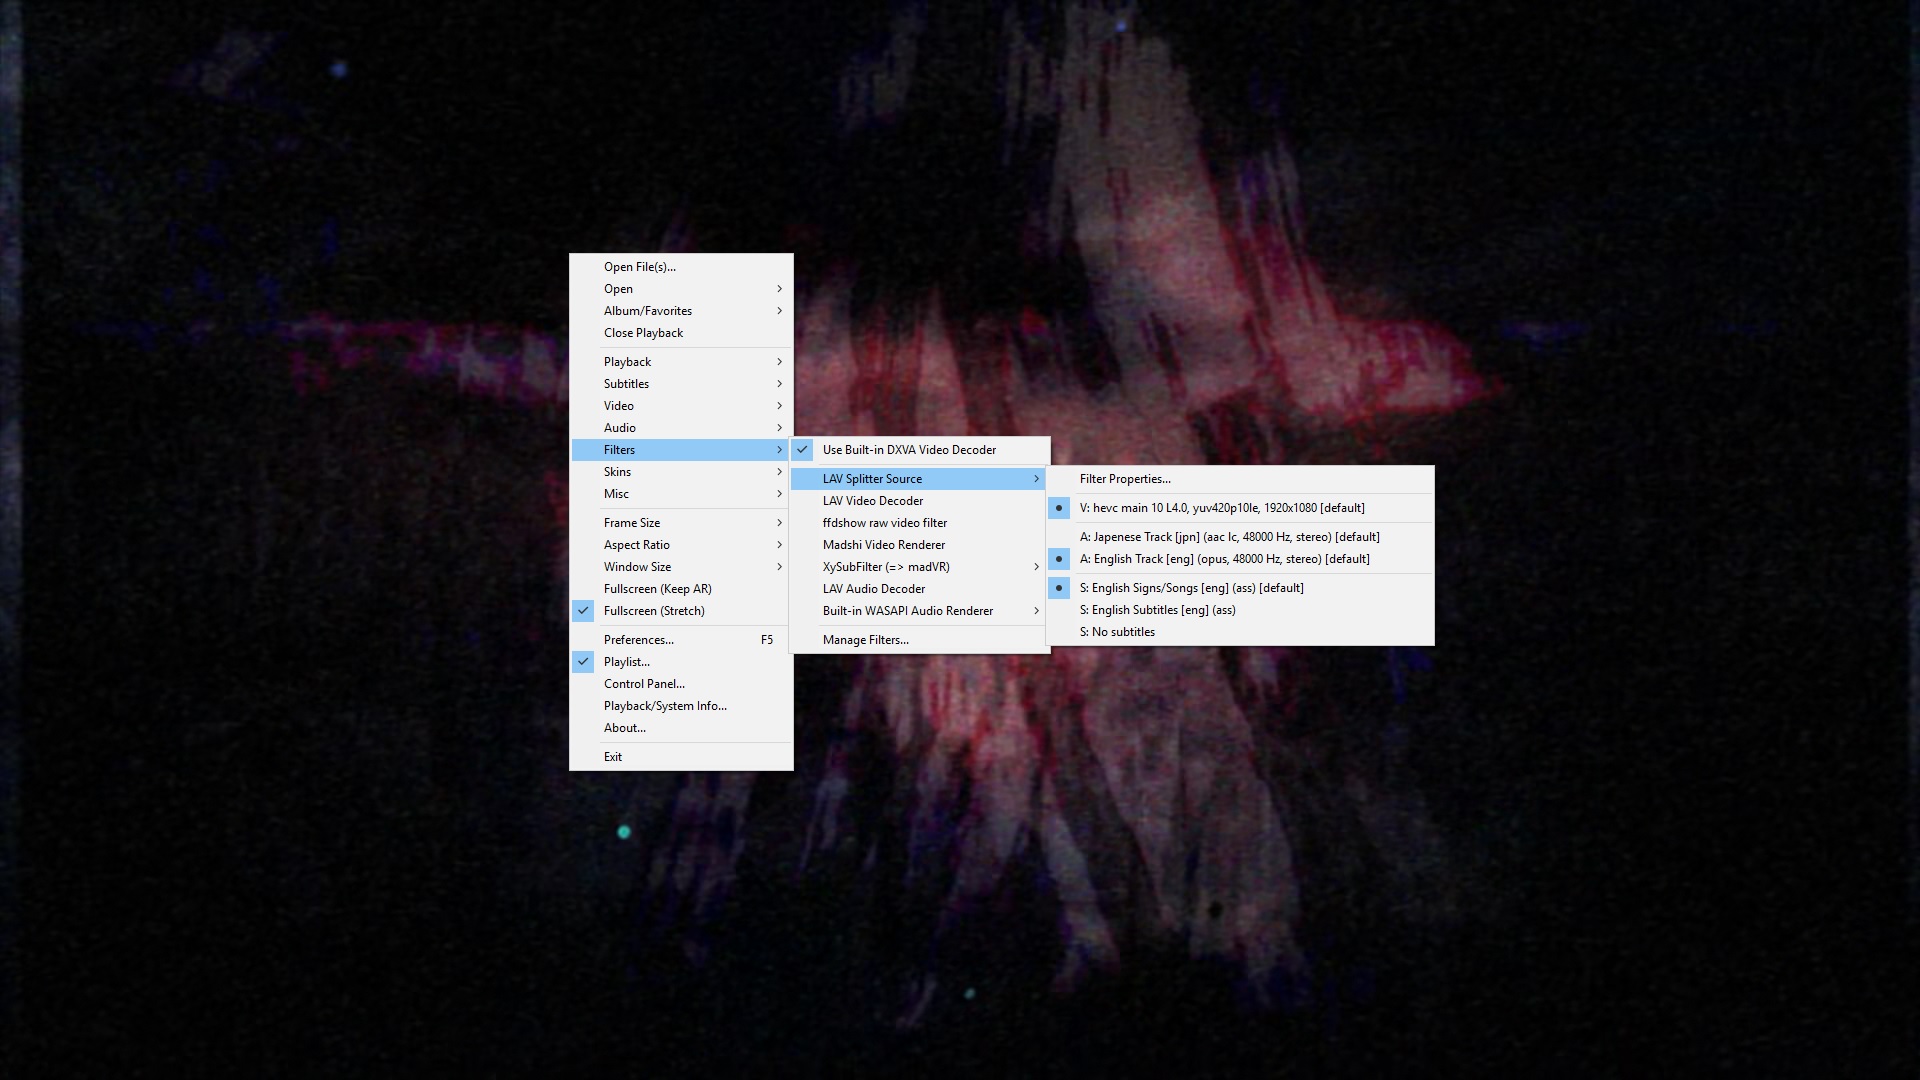Open LAV Video Decoder filter entry

(873, 501)
